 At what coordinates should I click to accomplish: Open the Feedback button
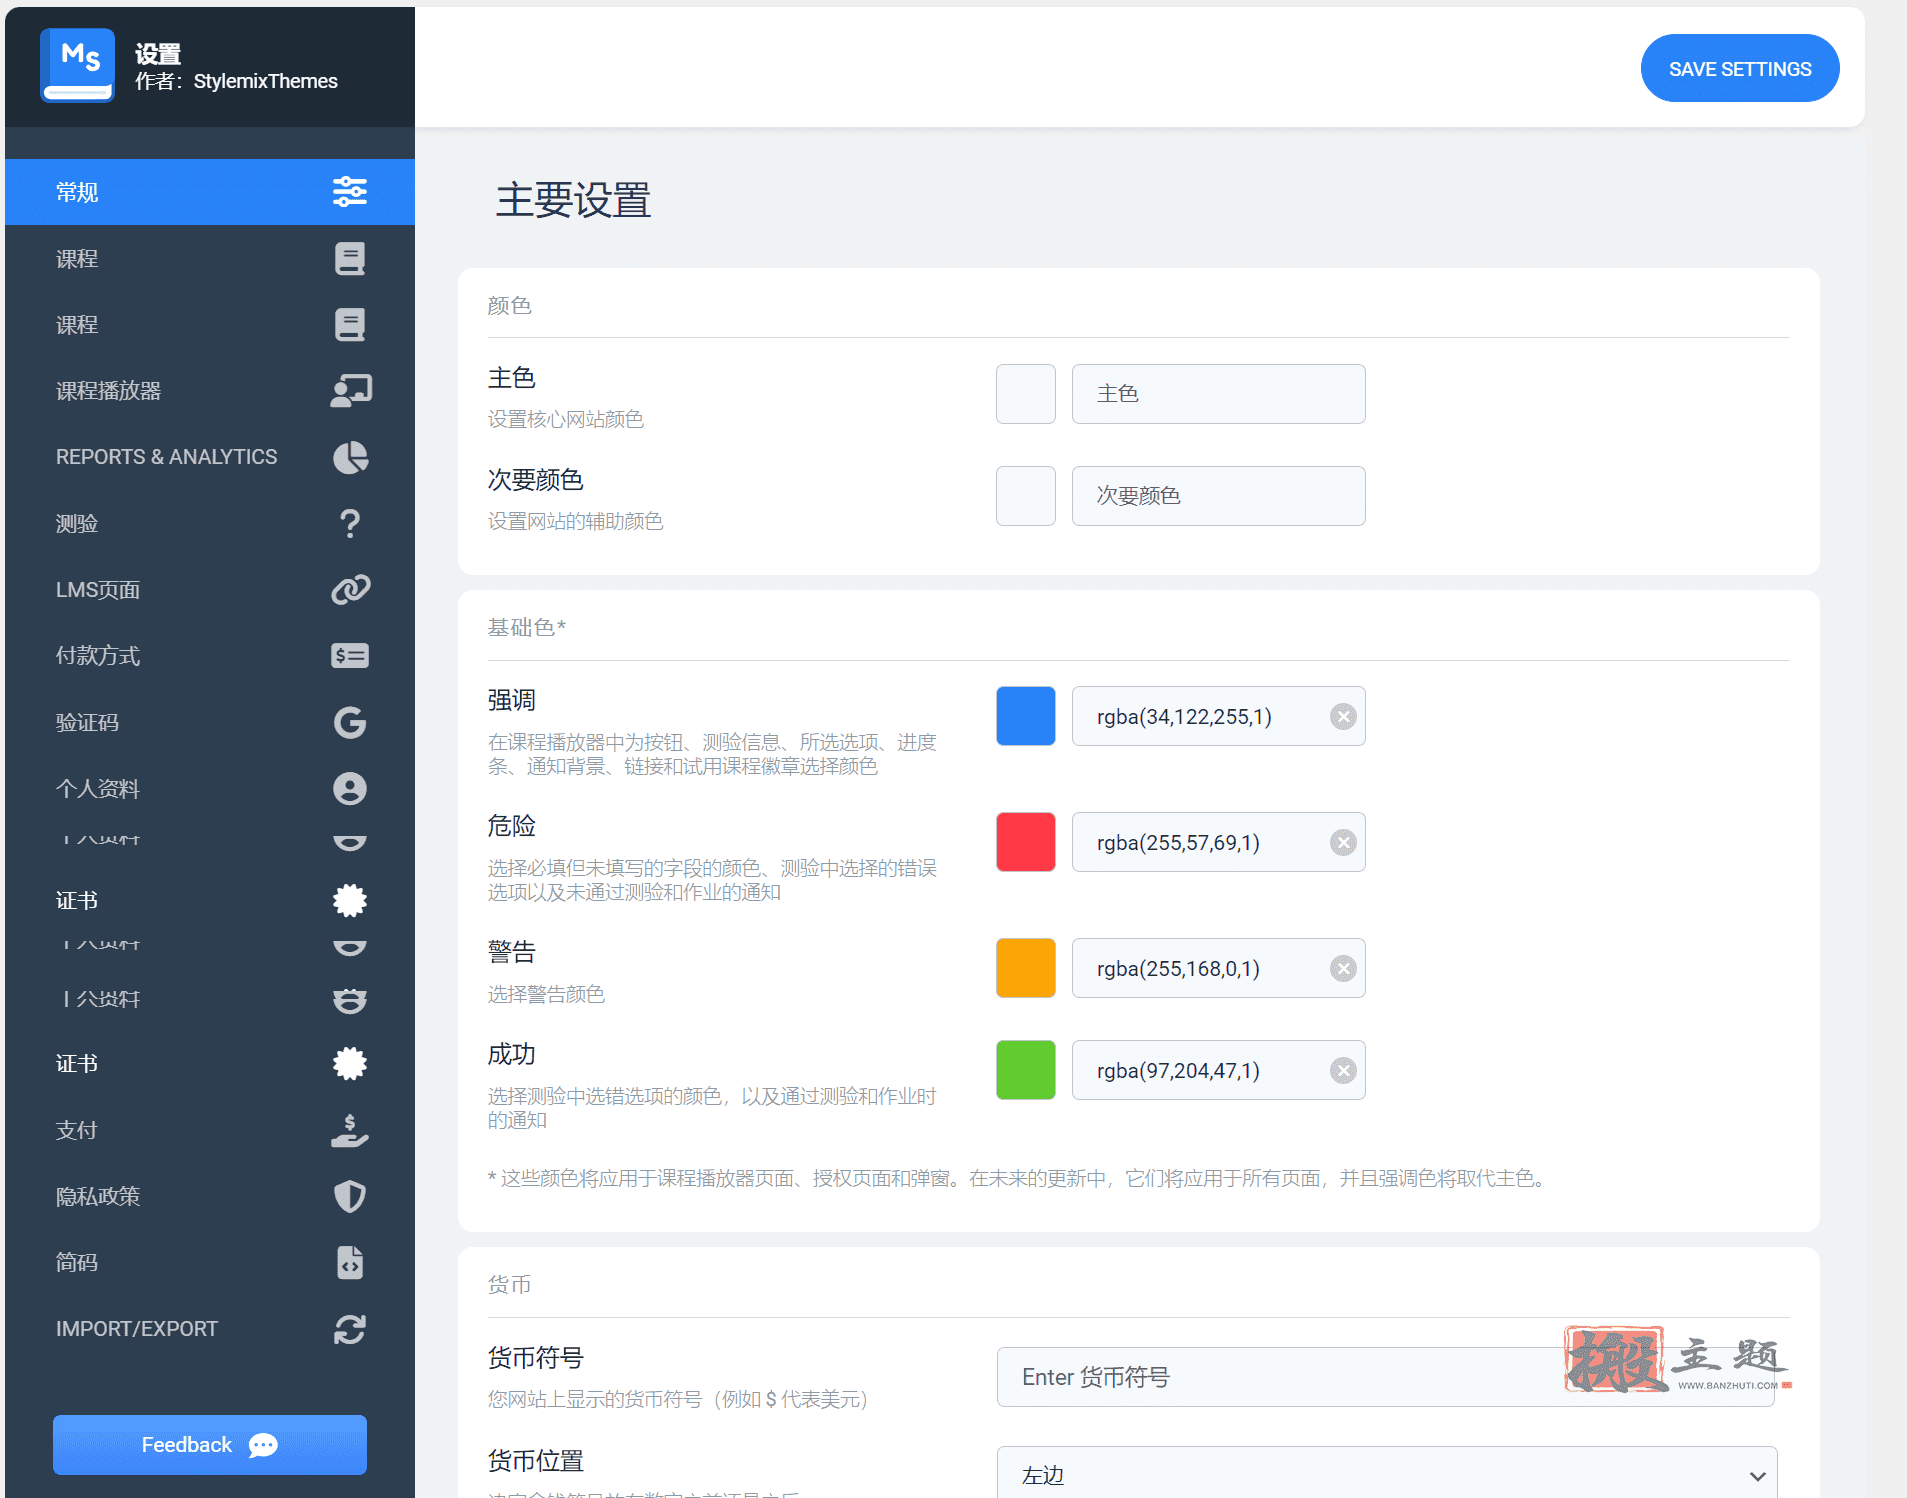(x=210, y=1445)
